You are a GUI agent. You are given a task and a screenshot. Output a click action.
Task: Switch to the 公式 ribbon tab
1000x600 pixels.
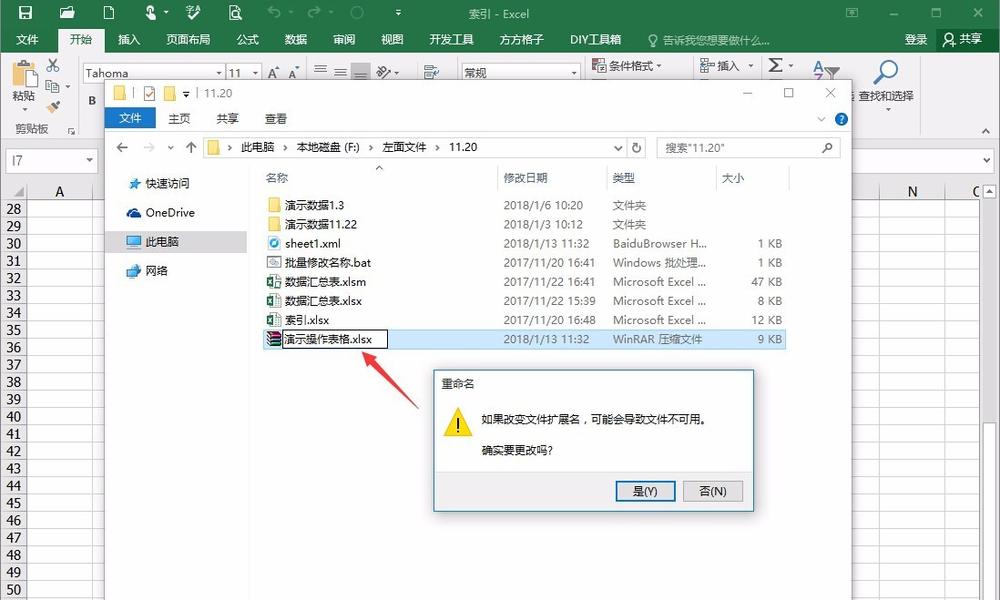[x=247, y=40]
